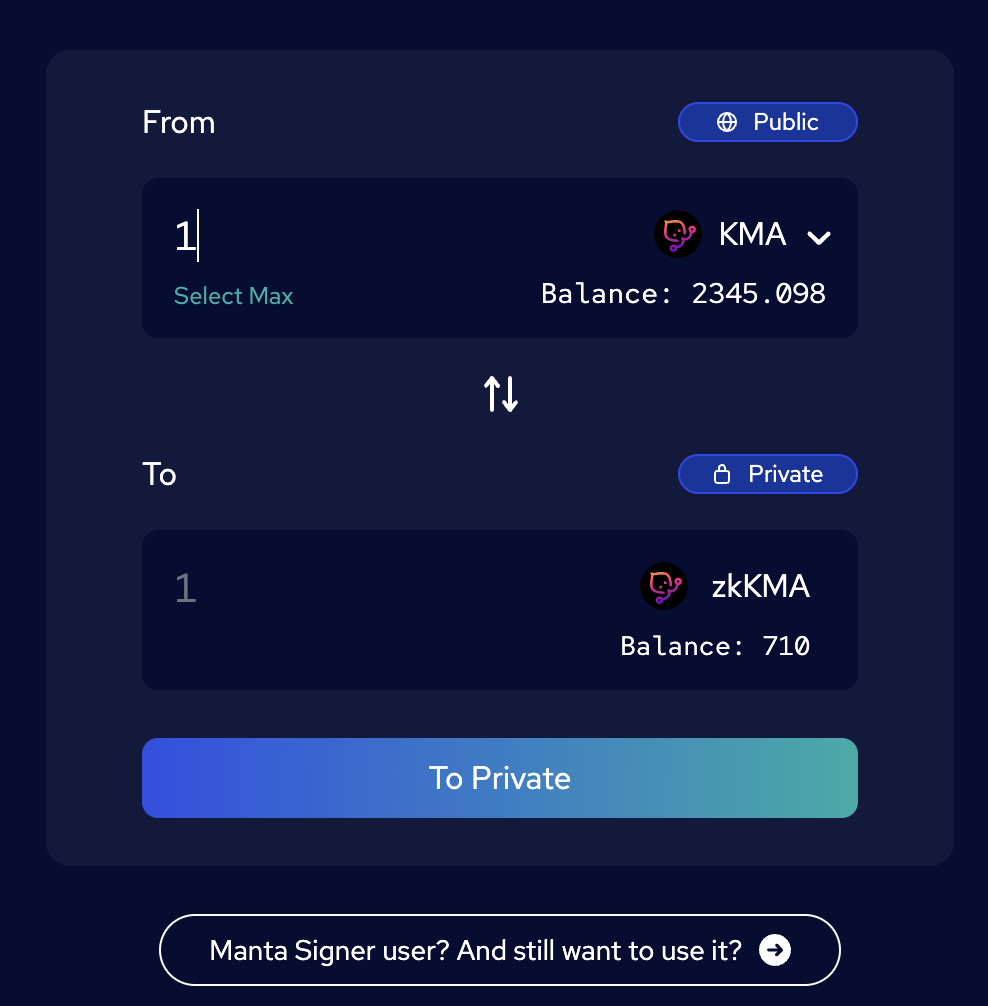988x1006 pixels.
Task: Click the globe icon on Public badge
Action: 727,122
